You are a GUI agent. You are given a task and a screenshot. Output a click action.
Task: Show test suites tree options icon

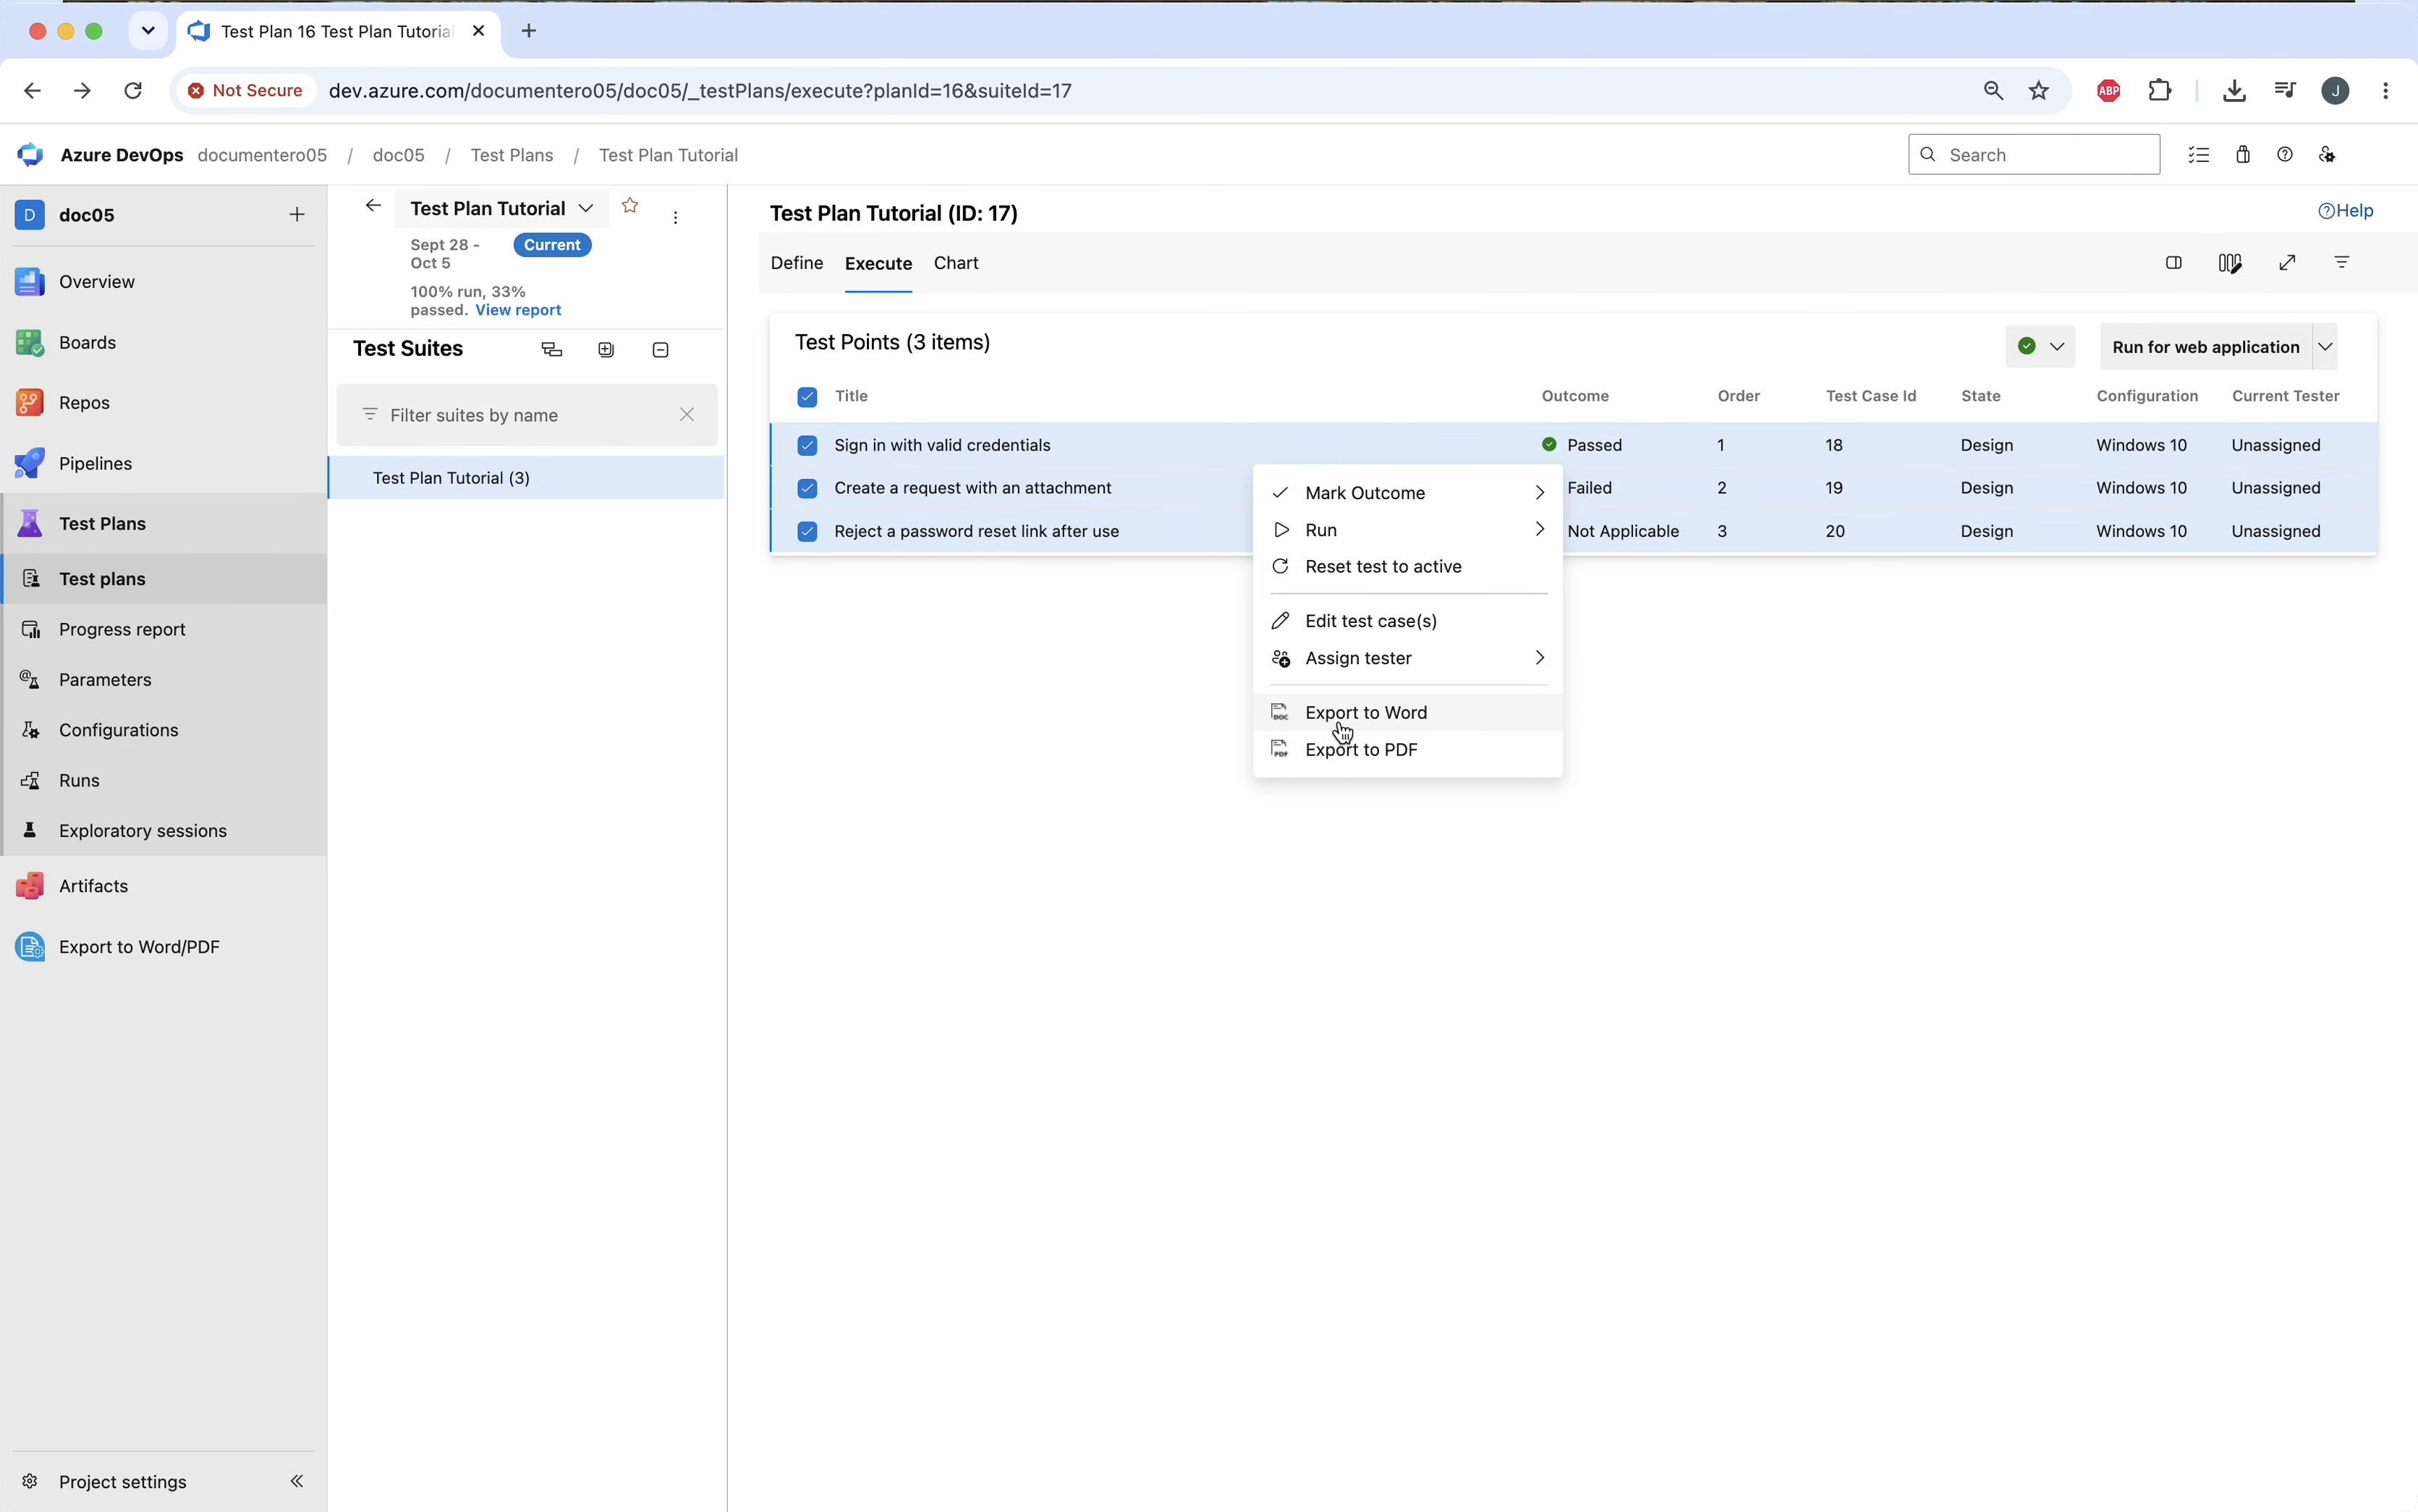[x=552, y=350]
